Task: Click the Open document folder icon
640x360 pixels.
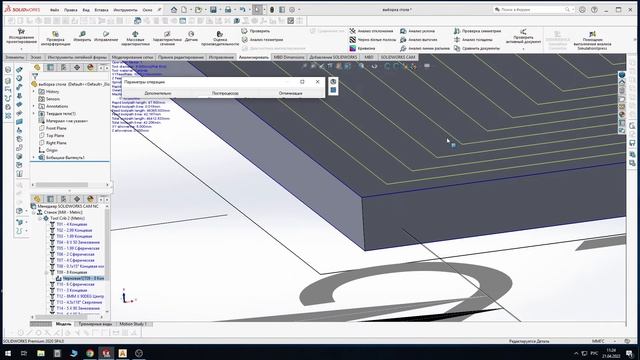Action: pos(198,9)
